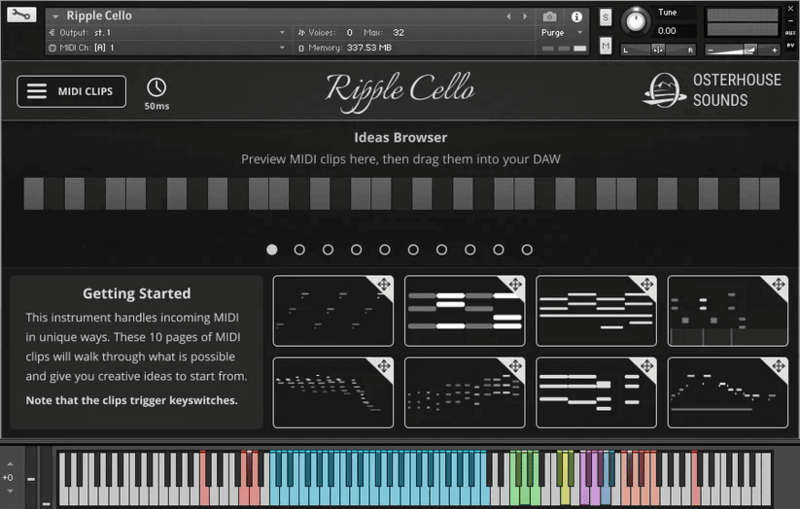Viewport: 800px width, 509px height.
Task: Toggle the S solo button
Action: click(605, 17)
